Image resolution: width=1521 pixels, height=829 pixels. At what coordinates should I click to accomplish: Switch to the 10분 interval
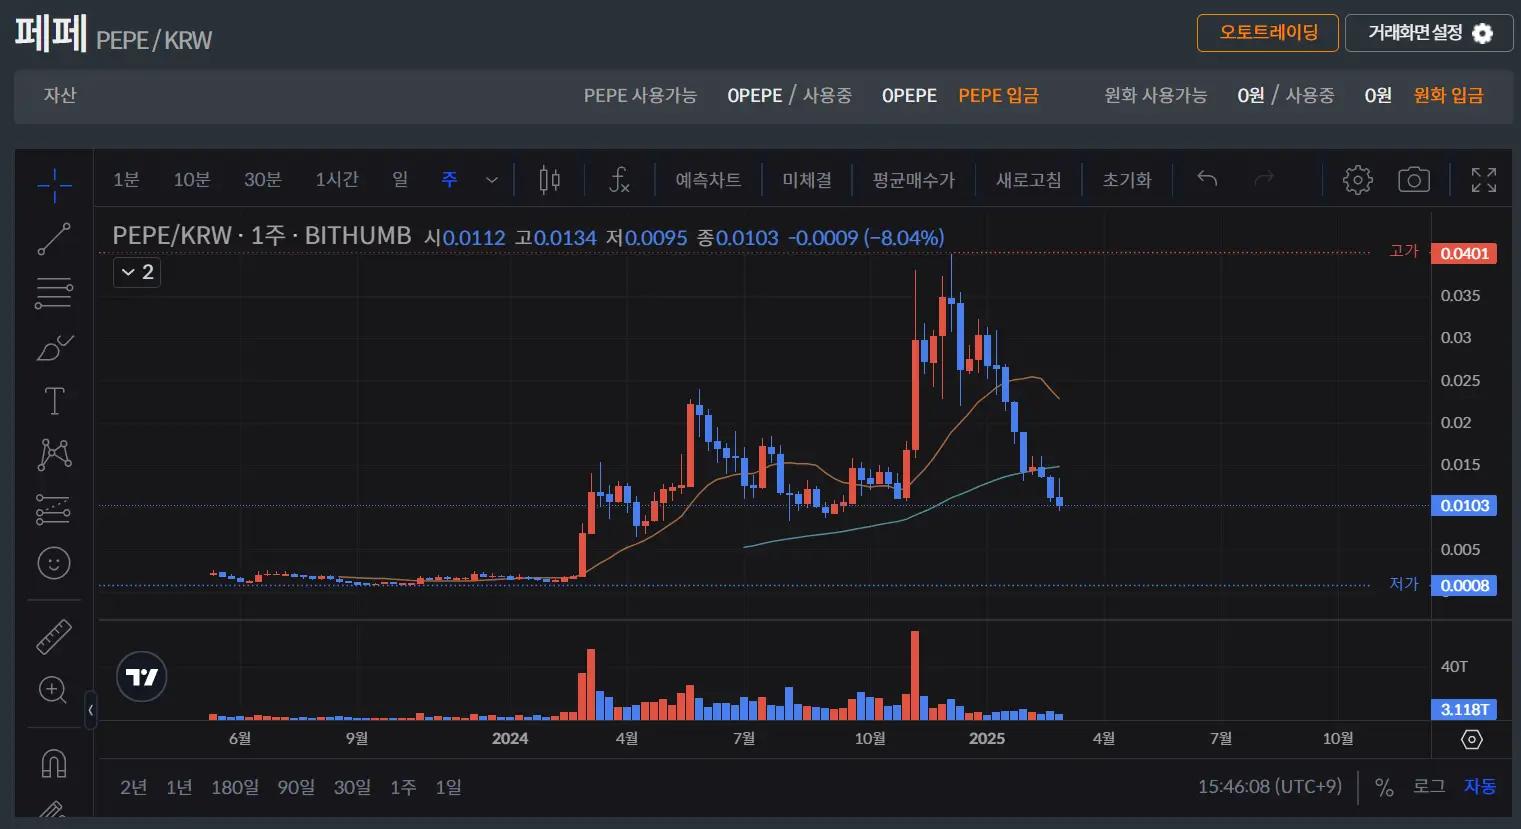[x=192, y=179]
